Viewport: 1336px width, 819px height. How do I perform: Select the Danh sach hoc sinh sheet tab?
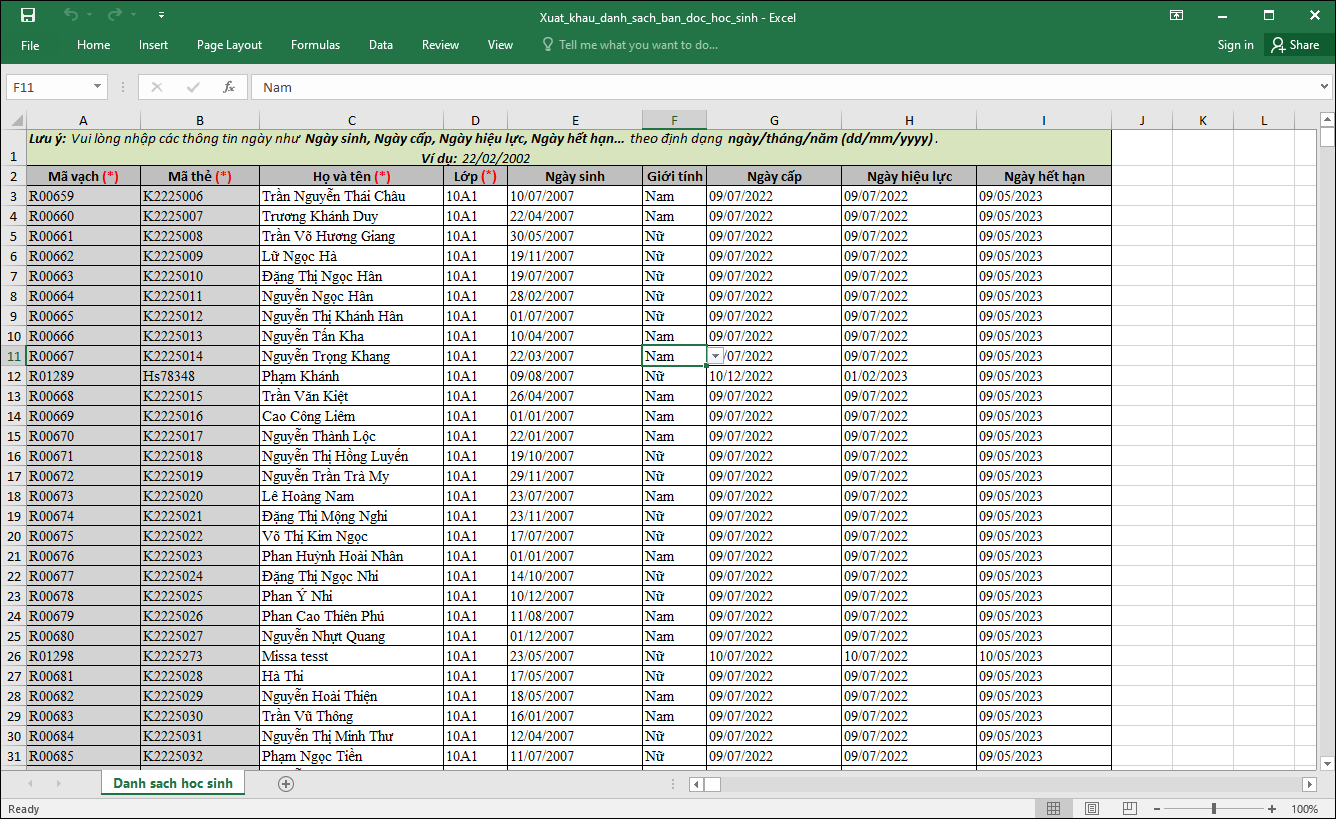point(172,784)
